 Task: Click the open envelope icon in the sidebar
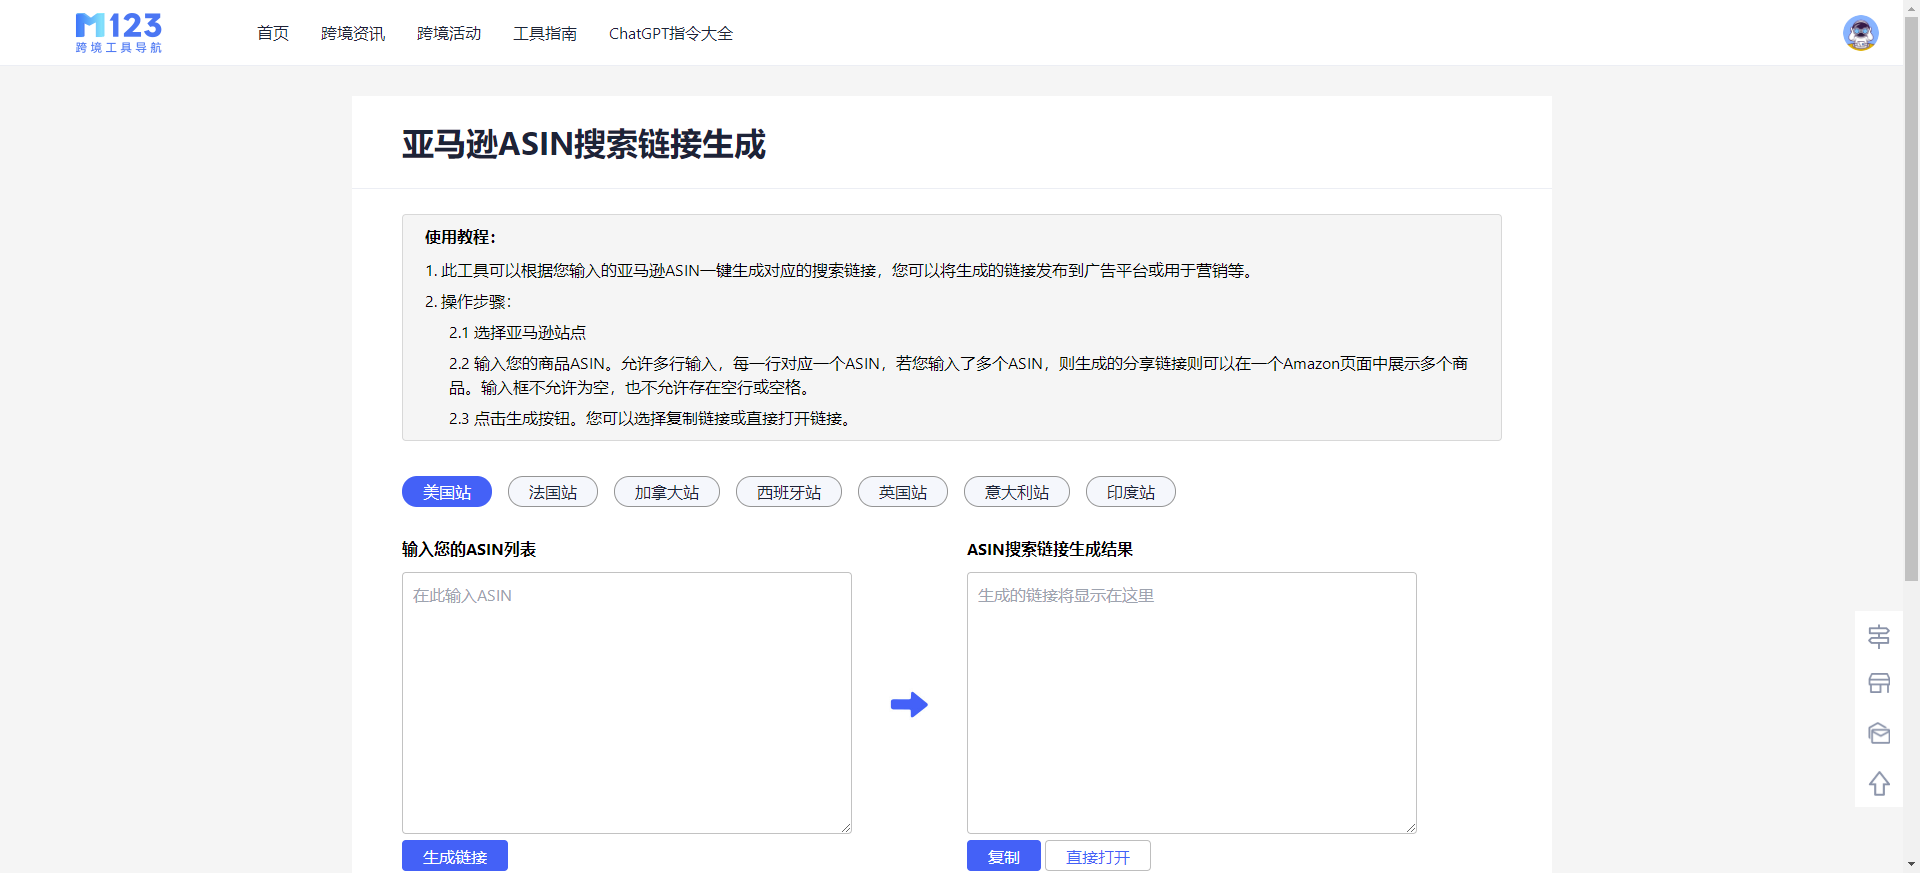click(1879, 733)
